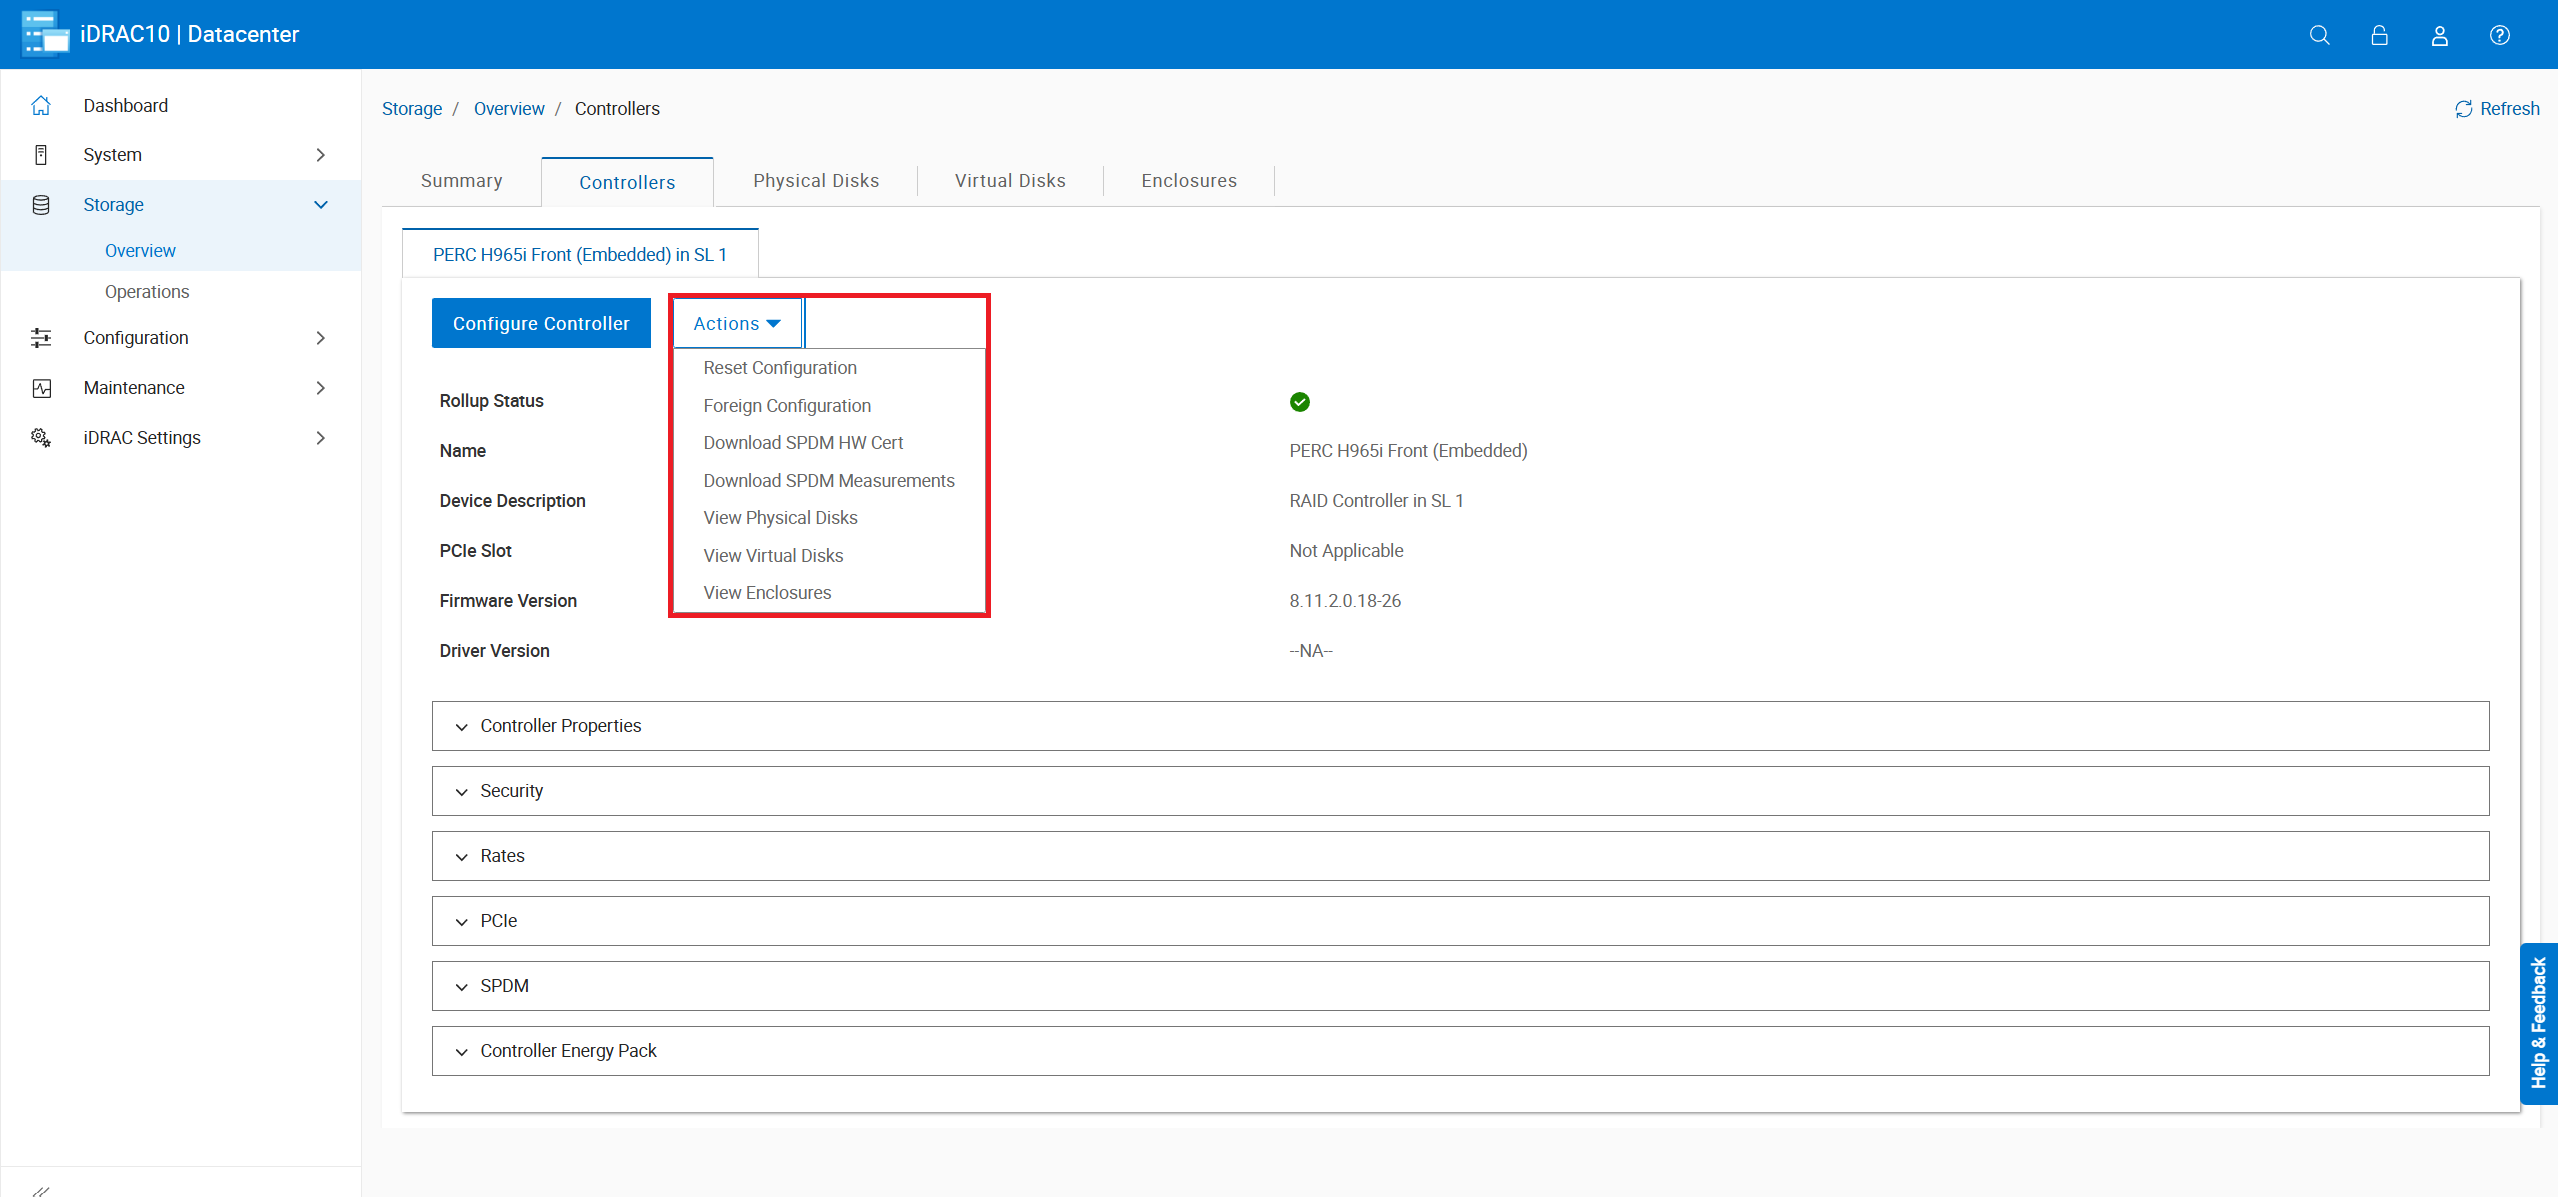Expand the Controller Energy Pack section
The image size is (2558, 1197).
pyautogui.click(x=567, y=1051)
